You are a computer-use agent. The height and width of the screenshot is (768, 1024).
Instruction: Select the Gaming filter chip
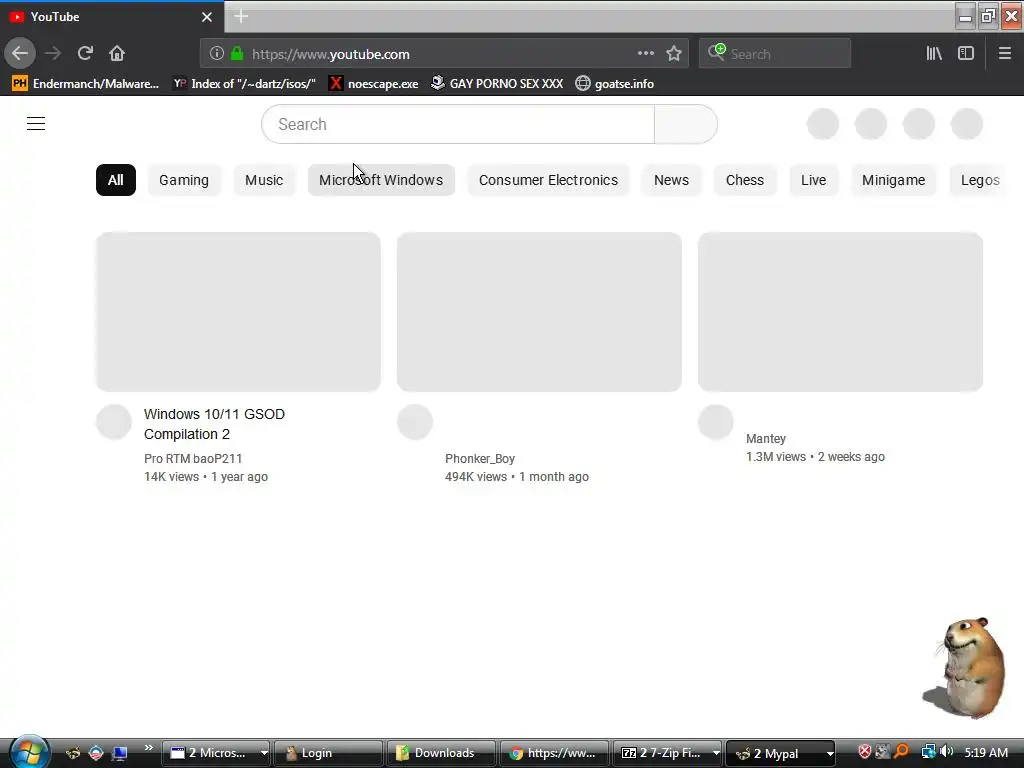pos(184,180)
